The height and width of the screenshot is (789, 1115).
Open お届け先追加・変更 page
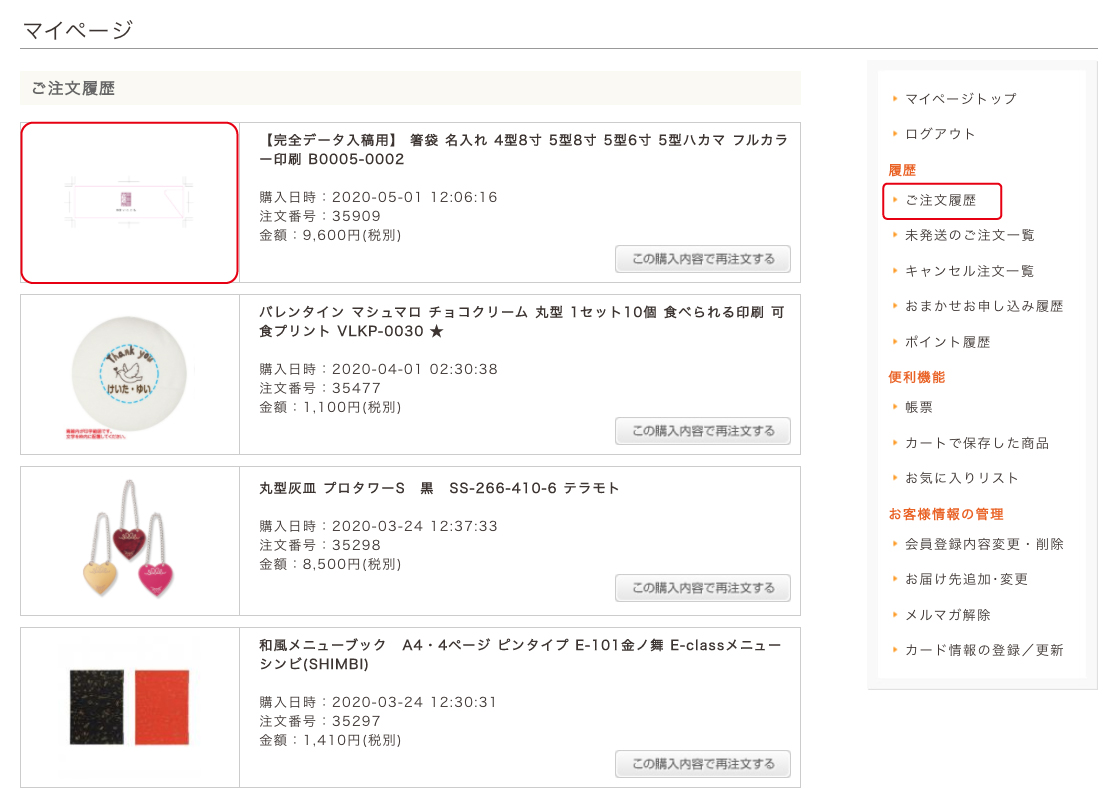966,579
